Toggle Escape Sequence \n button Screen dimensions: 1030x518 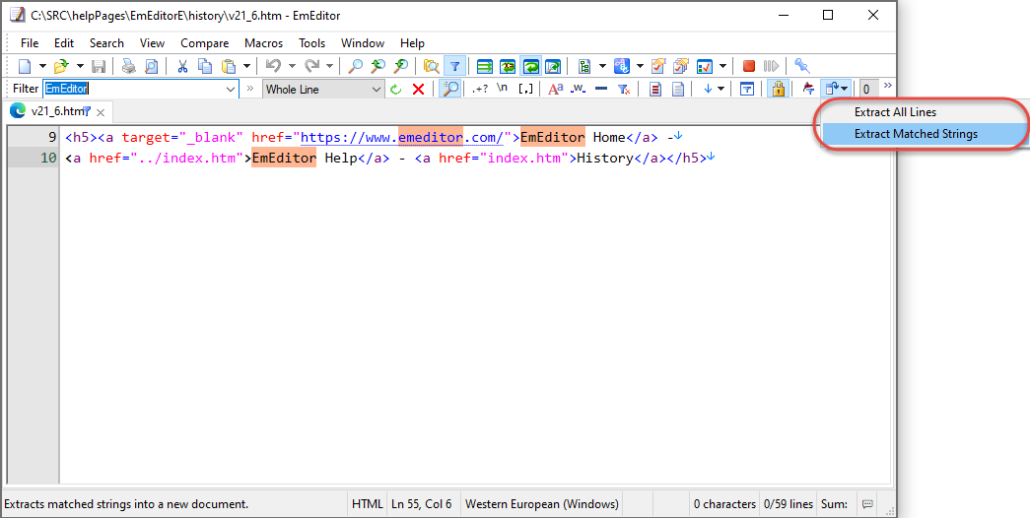coord(503,89)
